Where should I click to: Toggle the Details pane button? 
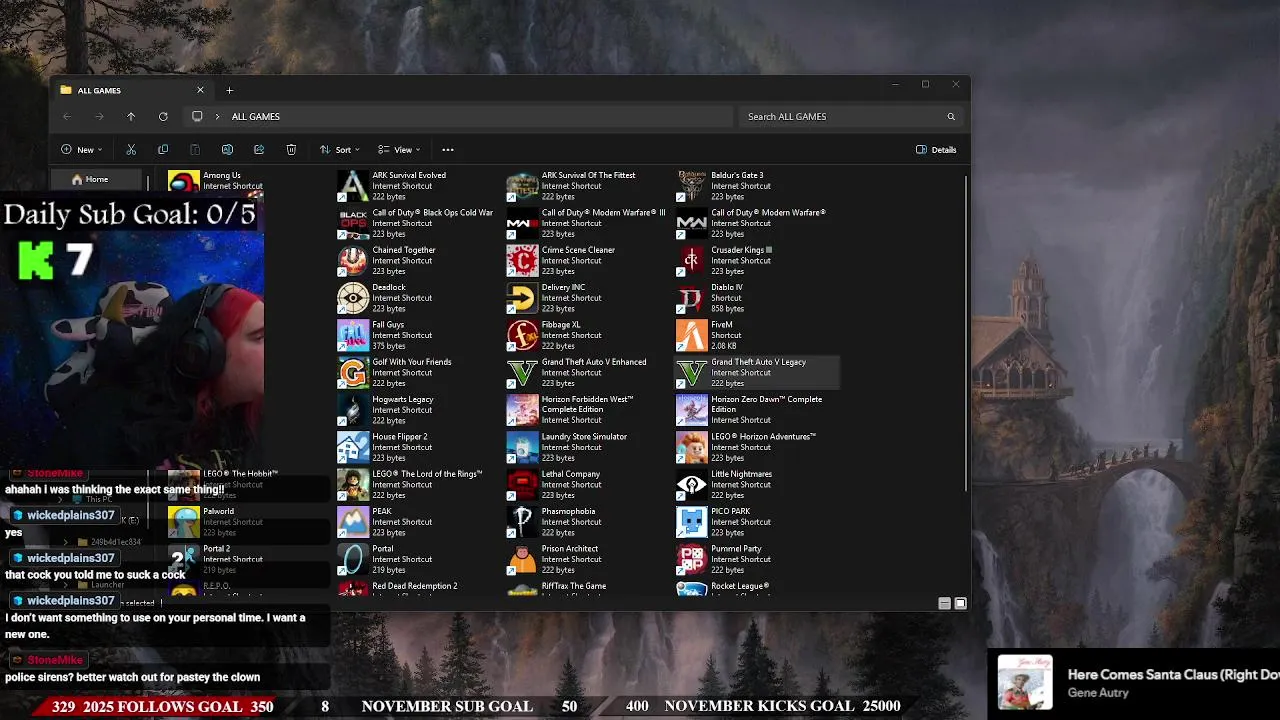[x=937, y=150]
